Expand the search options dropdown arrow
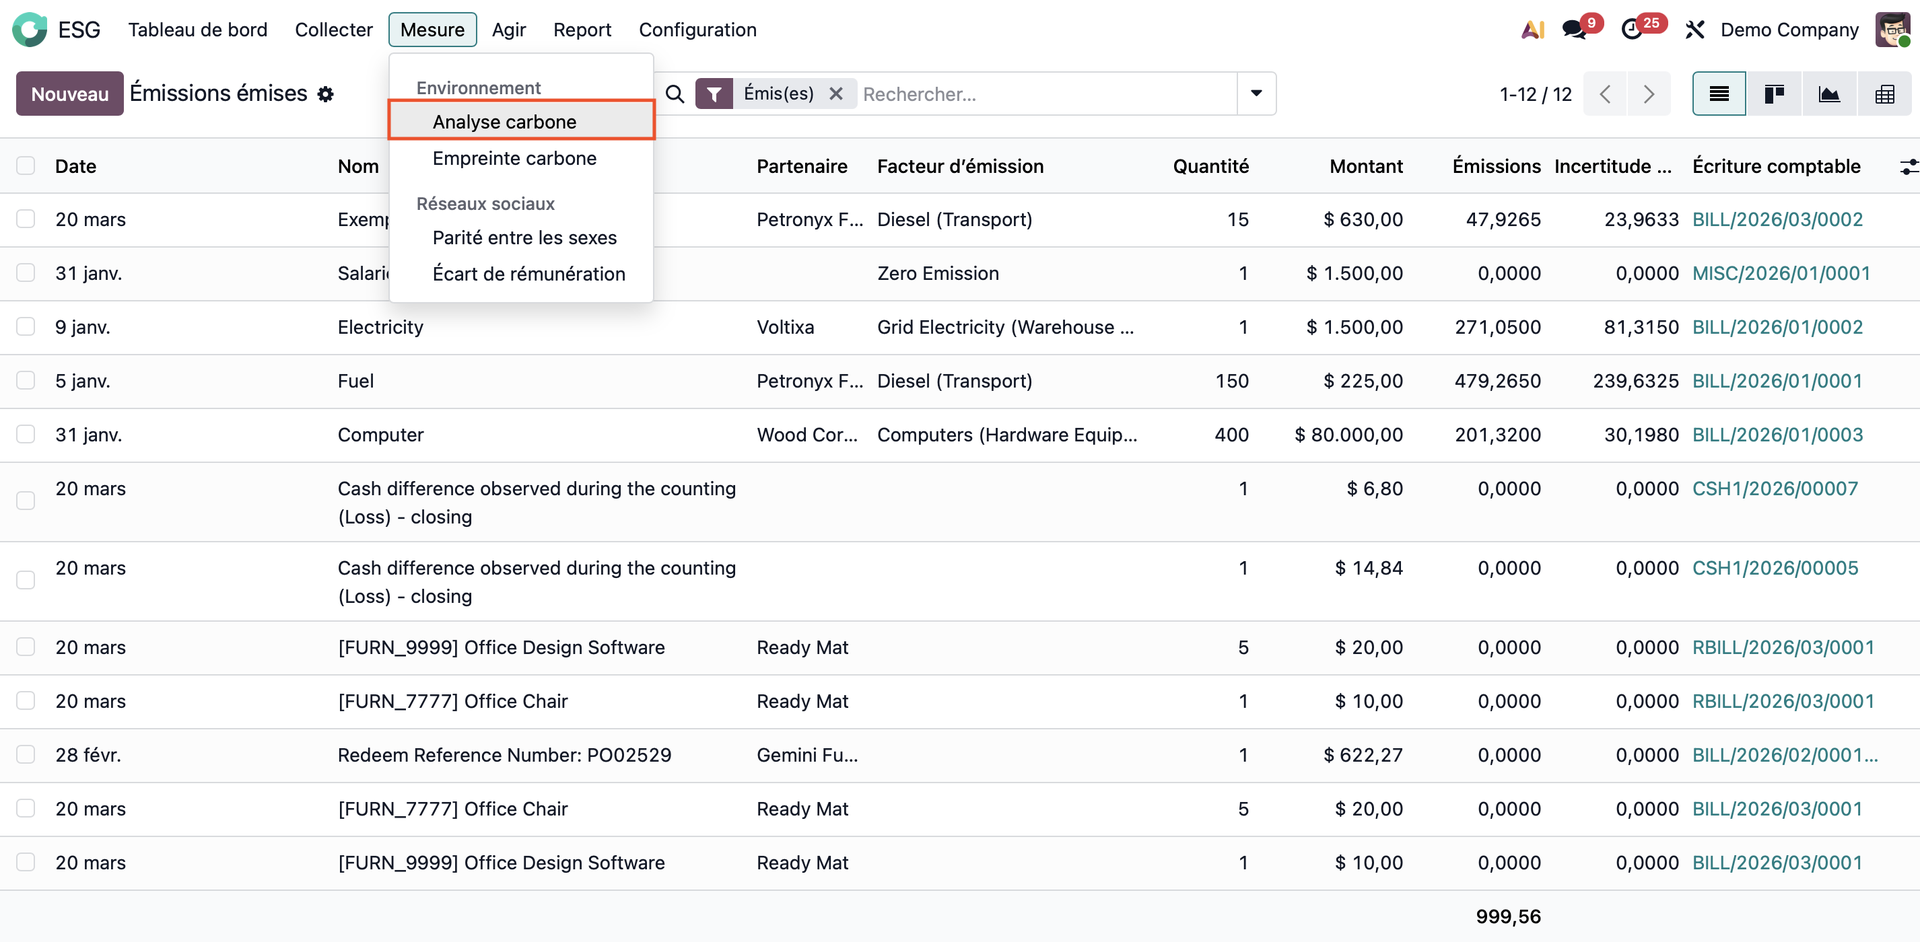Viewport: 1920px width, 942px height. [x=1256, y=94]
